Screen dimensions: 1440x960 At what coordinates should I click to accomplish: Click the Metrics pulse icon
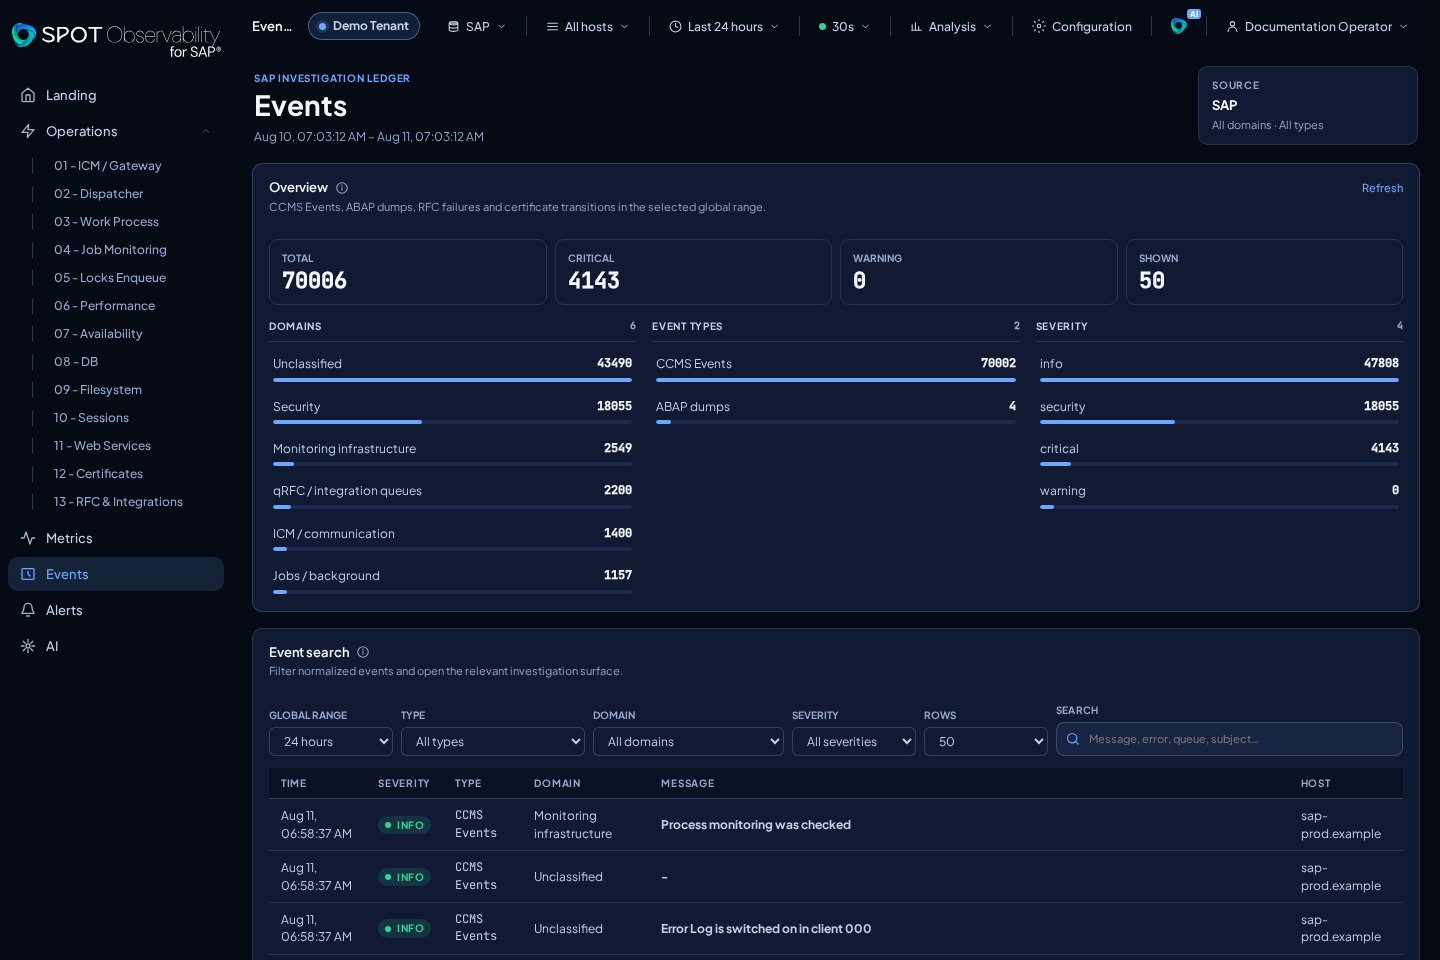[28, 538]
